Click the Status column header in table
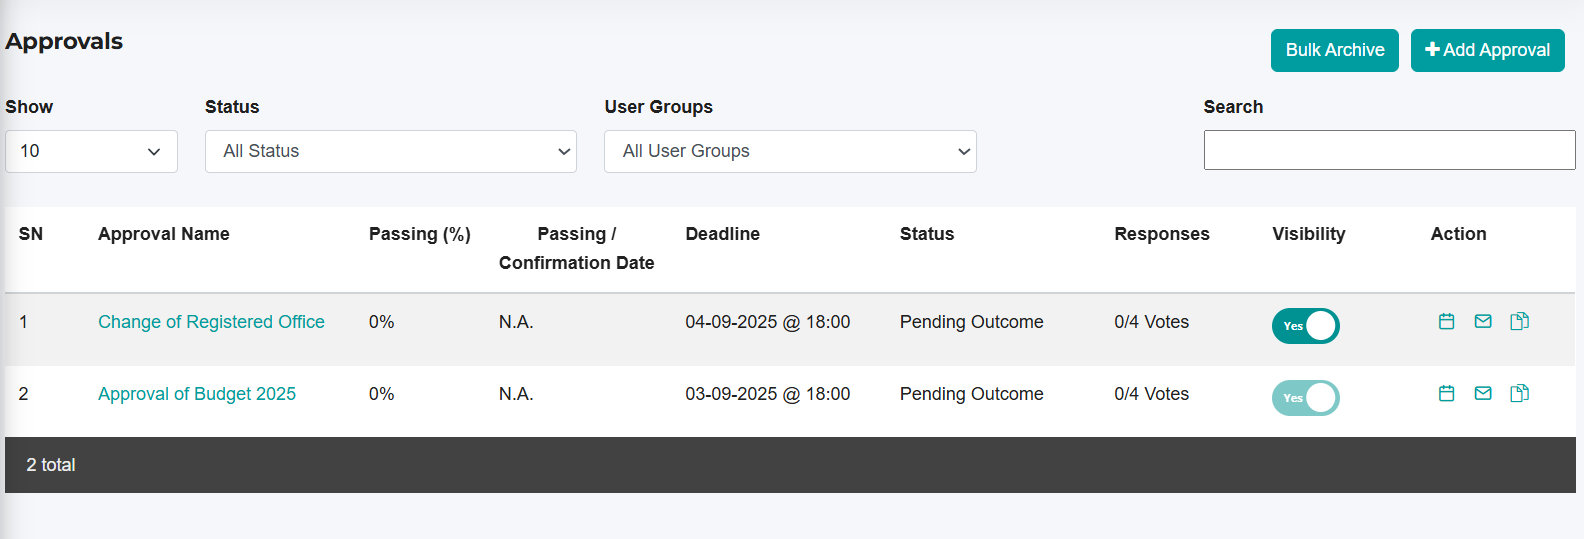Screen dimensions: 1584x539 click(x=926, y=234)
